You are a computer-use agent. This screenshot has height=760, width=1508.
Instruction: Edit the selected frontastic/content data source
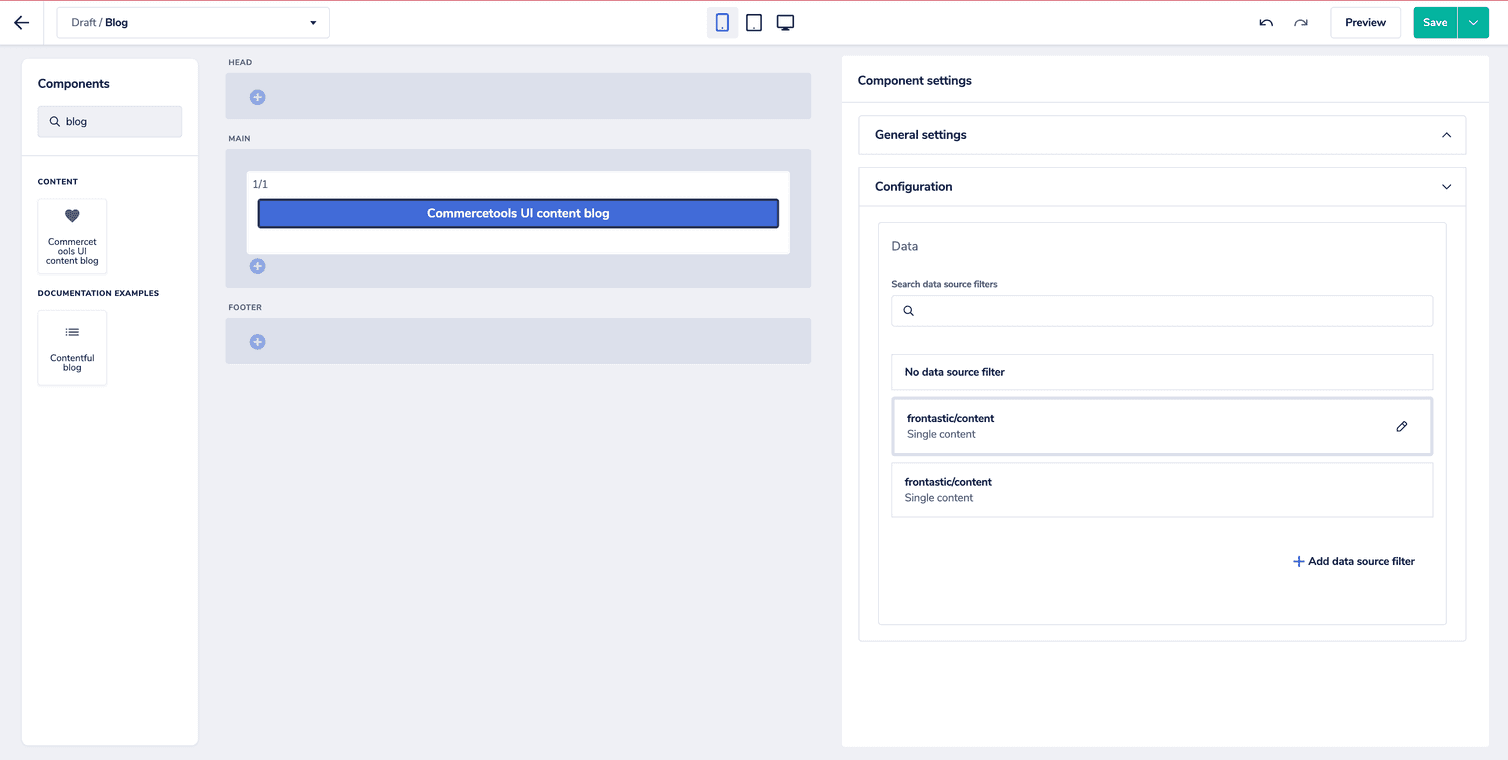(x=1401, y=426)
